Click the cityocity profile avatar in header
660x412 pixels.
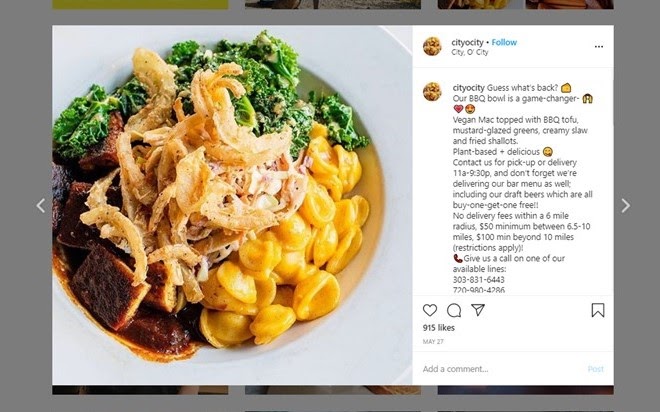tap(432, 46)
